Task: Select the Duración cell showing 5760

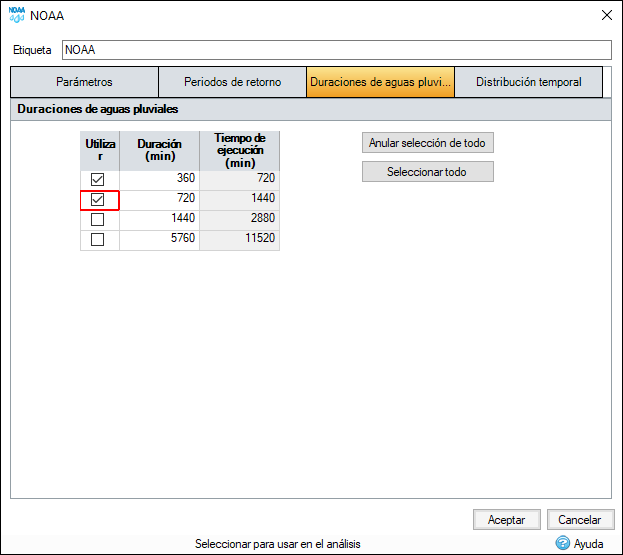Action: (x=159, y=240)
